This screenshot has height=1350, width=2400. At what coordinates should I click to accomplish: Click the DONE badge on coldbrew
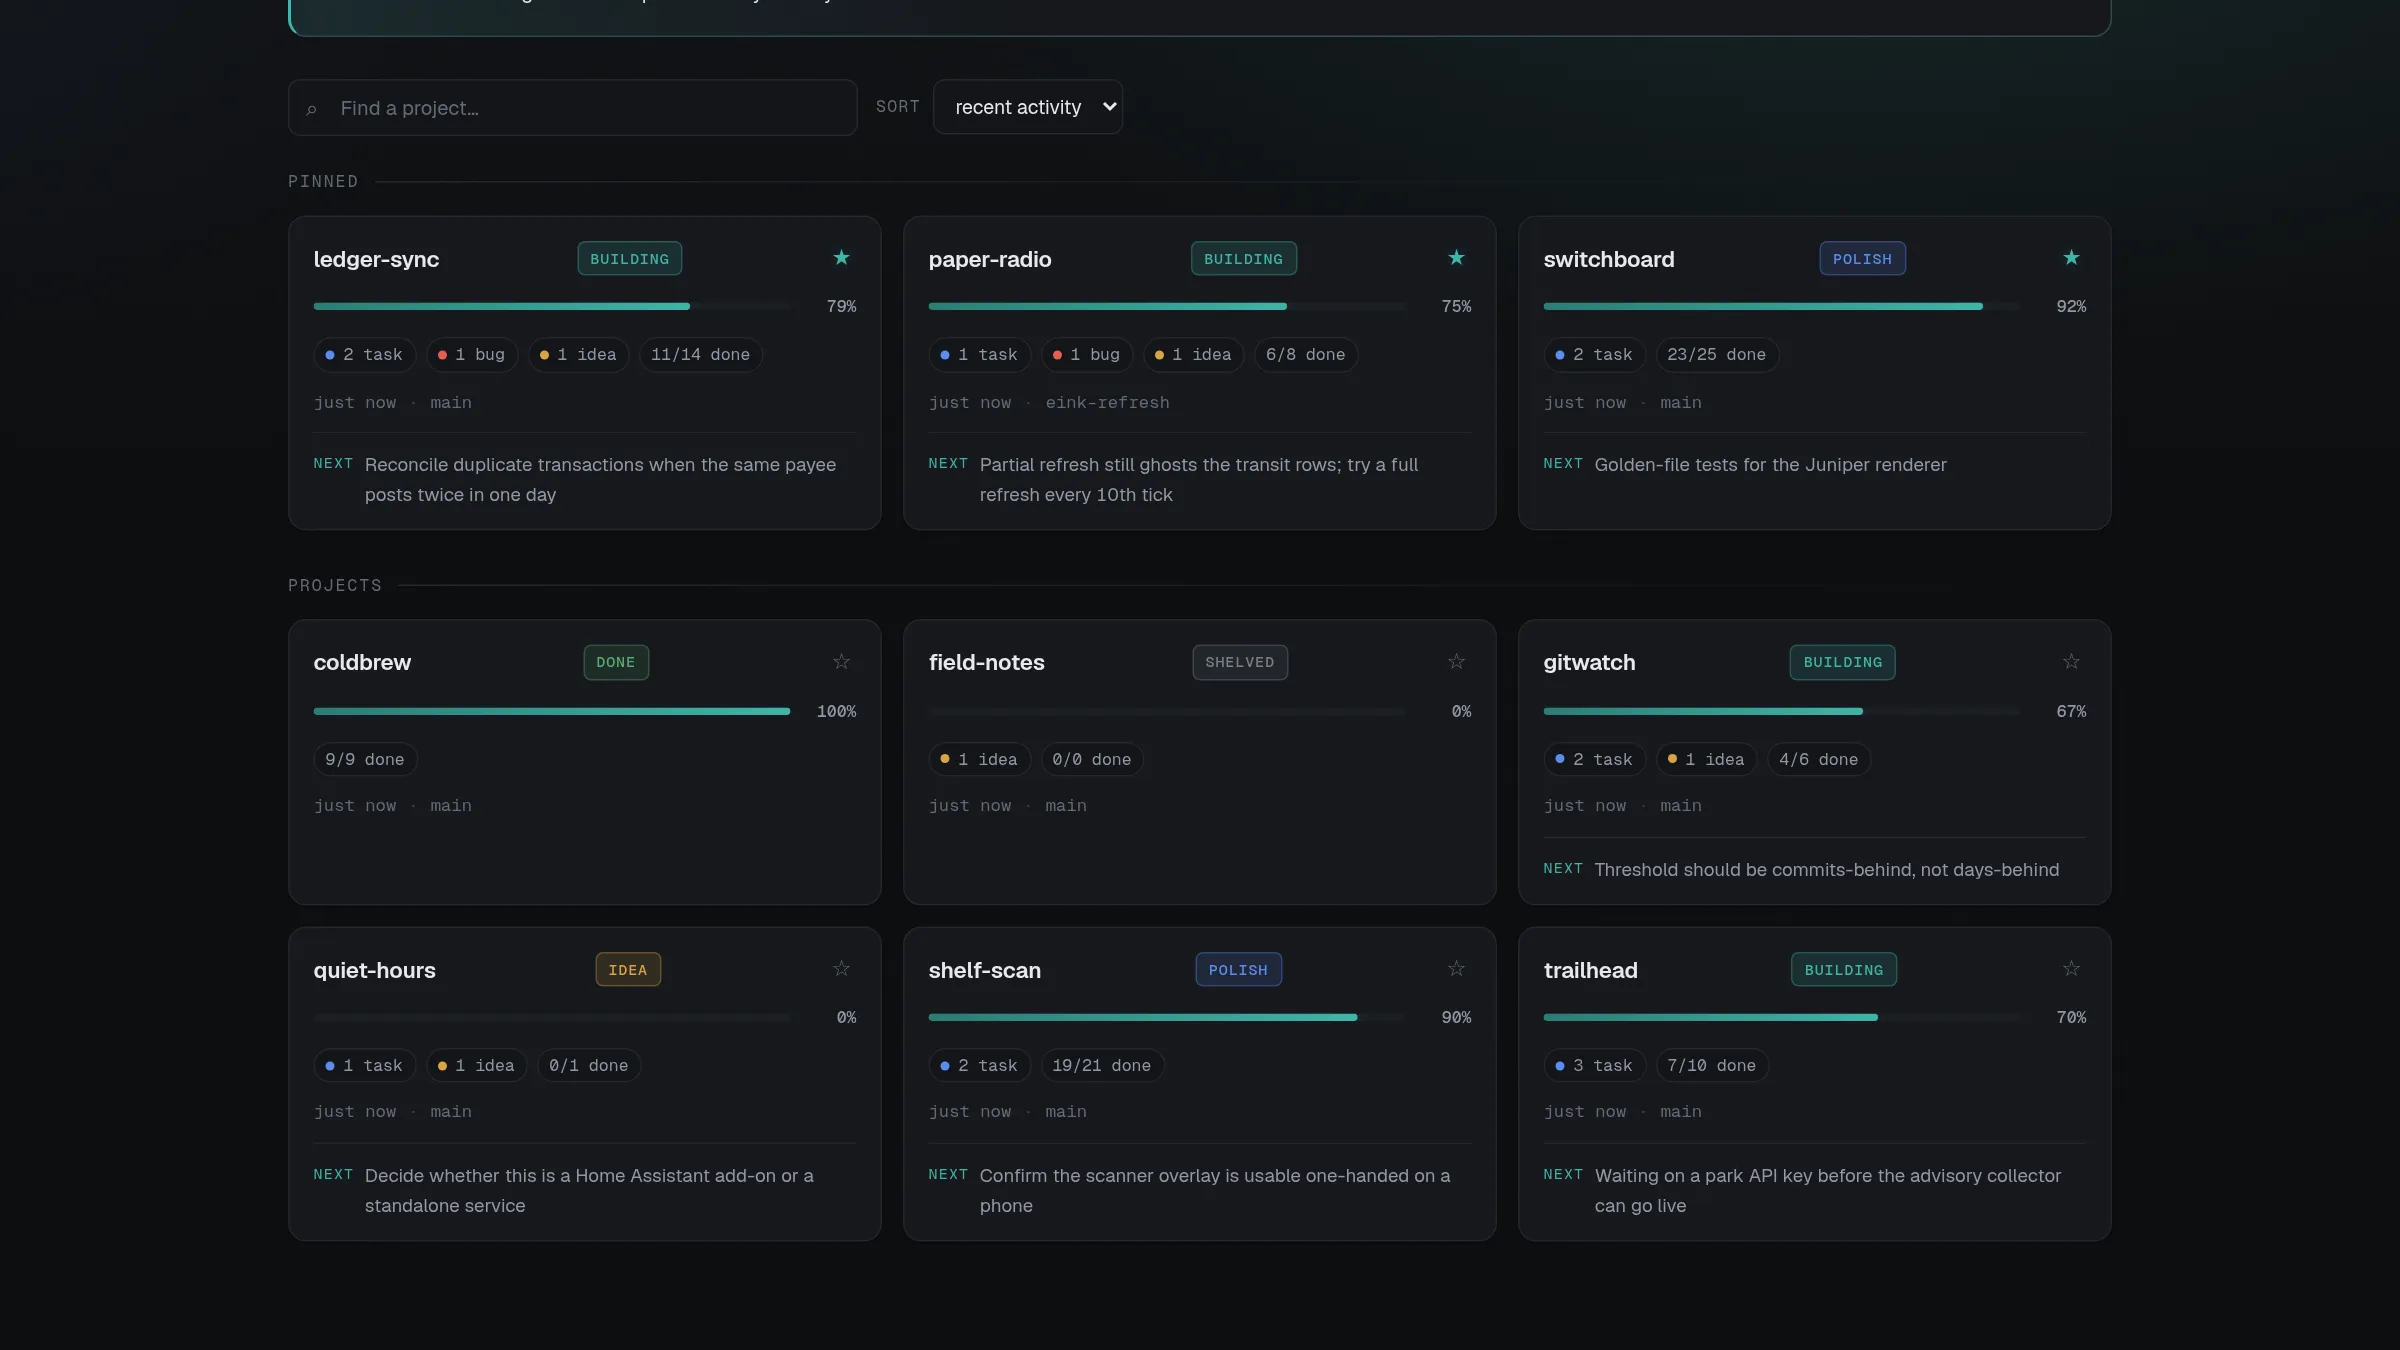click(x=616, y=662)
